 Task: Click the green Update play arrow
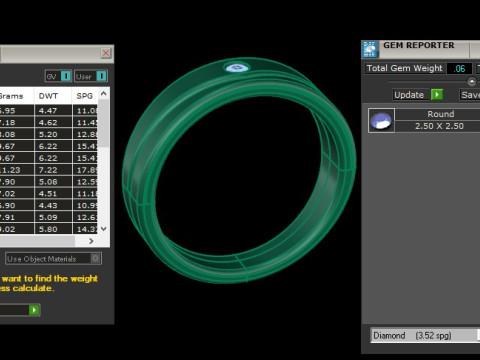point(437,95)
